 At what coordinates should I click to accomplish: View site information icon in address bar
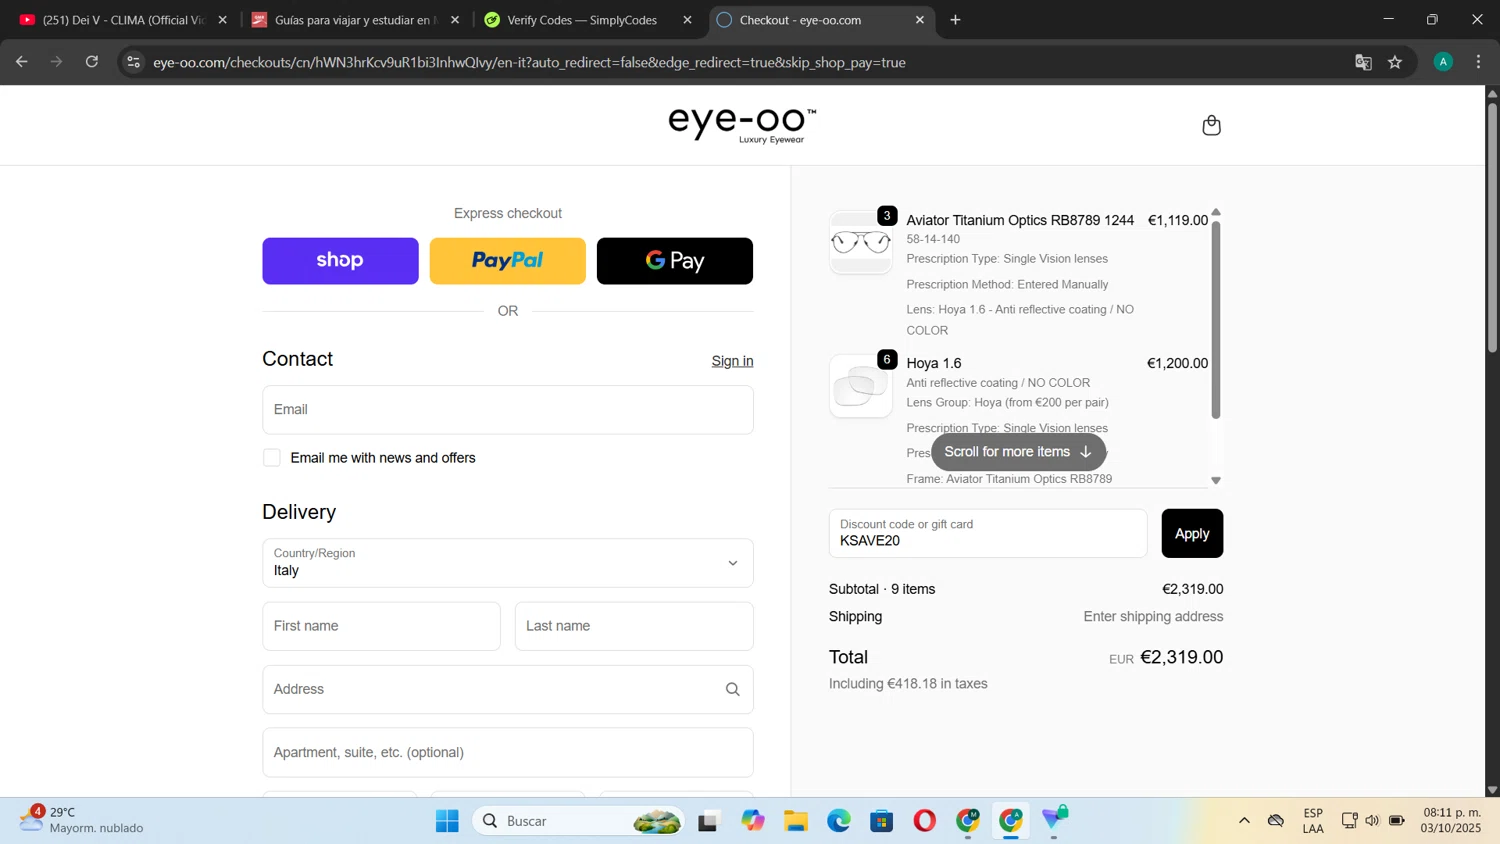click(133, 62)
